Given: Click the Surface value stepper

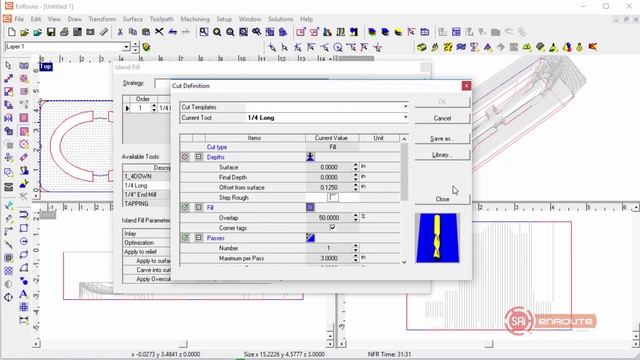Looking at the screenshot, I should tap(356, 167).
